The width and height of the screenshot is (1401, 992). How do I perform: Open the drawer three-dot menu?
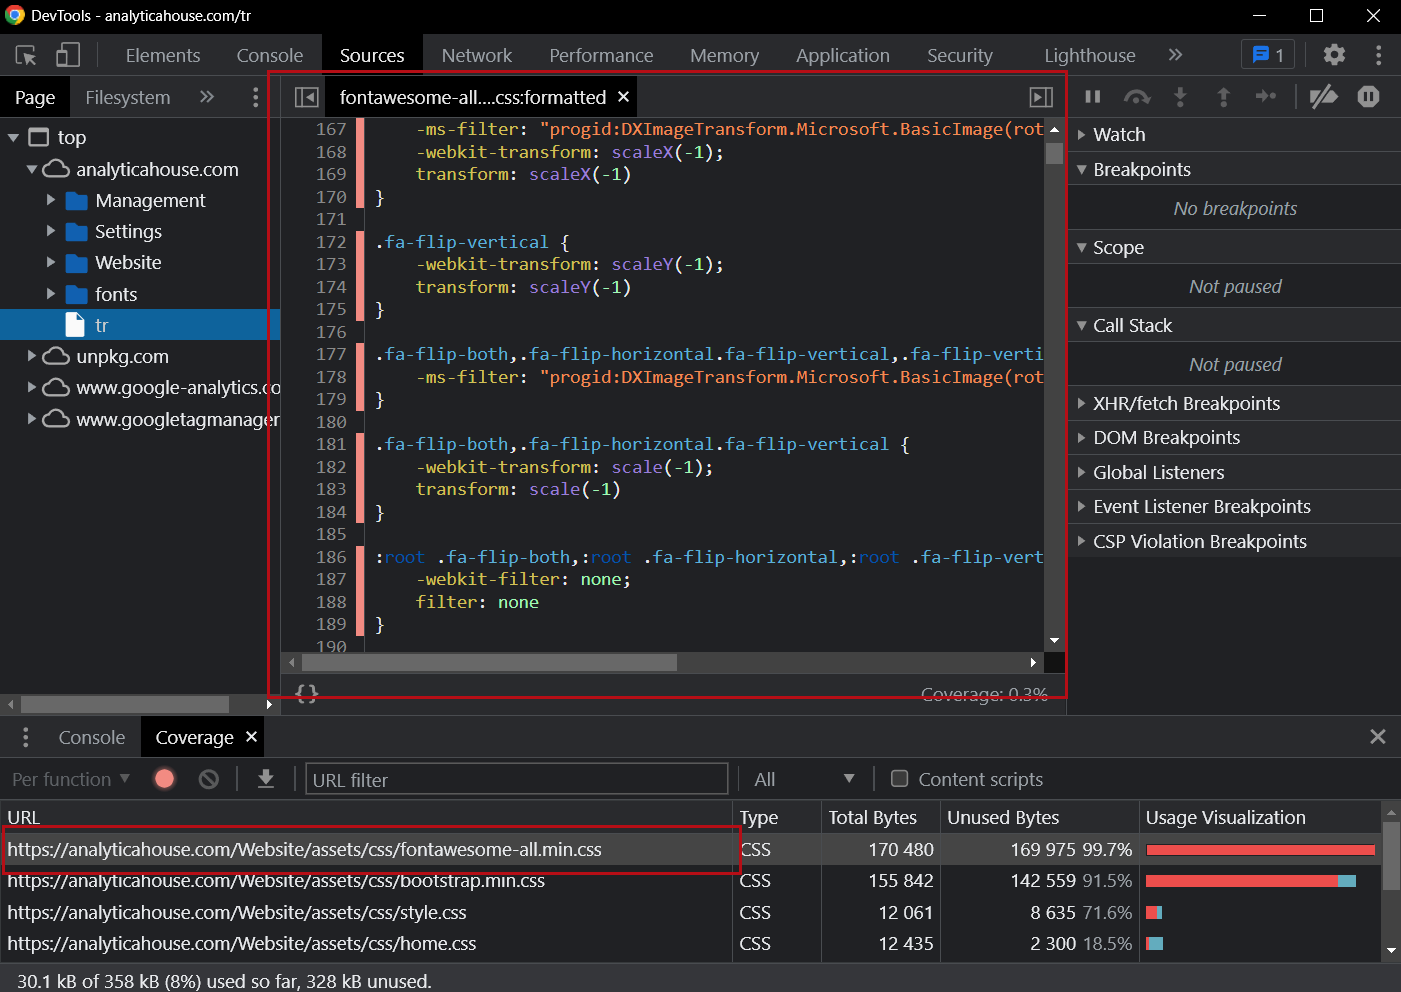point(25,737)
